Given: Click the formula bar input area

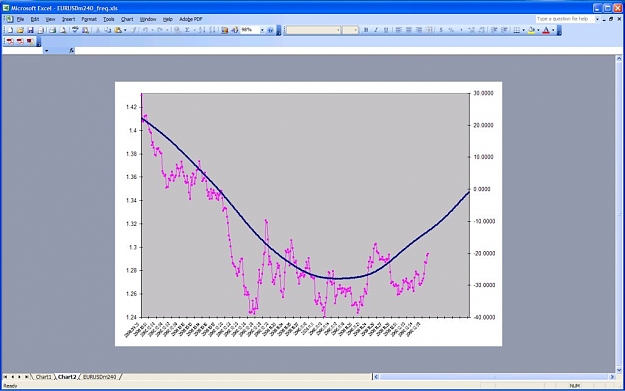Looking at the screenshot, I should (x=348, y=51).
